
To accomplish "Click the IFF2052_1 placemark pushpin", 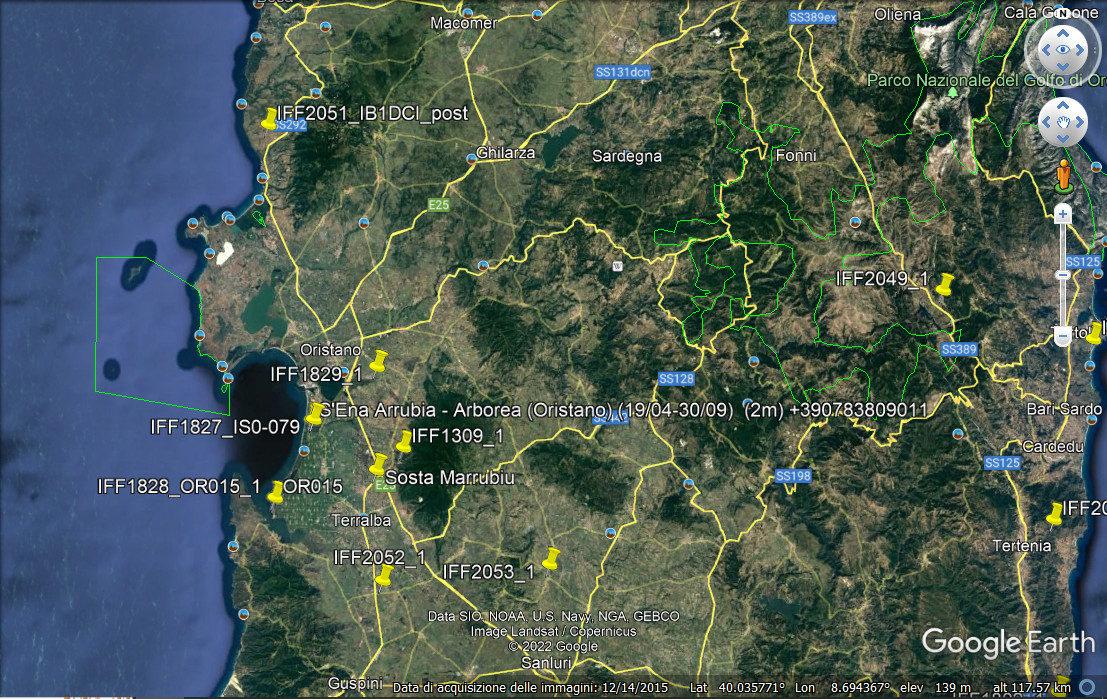I will click(383, 576).
